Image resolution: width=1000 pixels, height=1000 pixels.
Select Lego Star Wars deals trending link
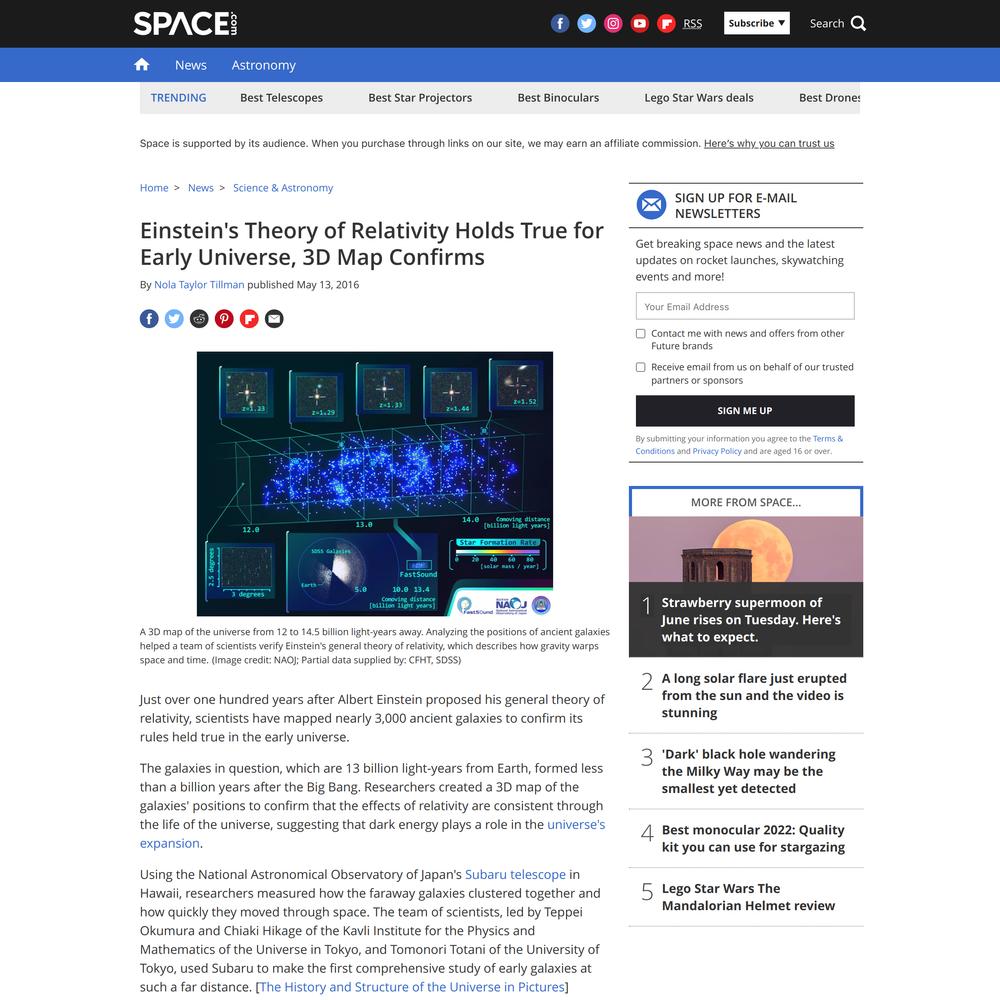[699, 98]
